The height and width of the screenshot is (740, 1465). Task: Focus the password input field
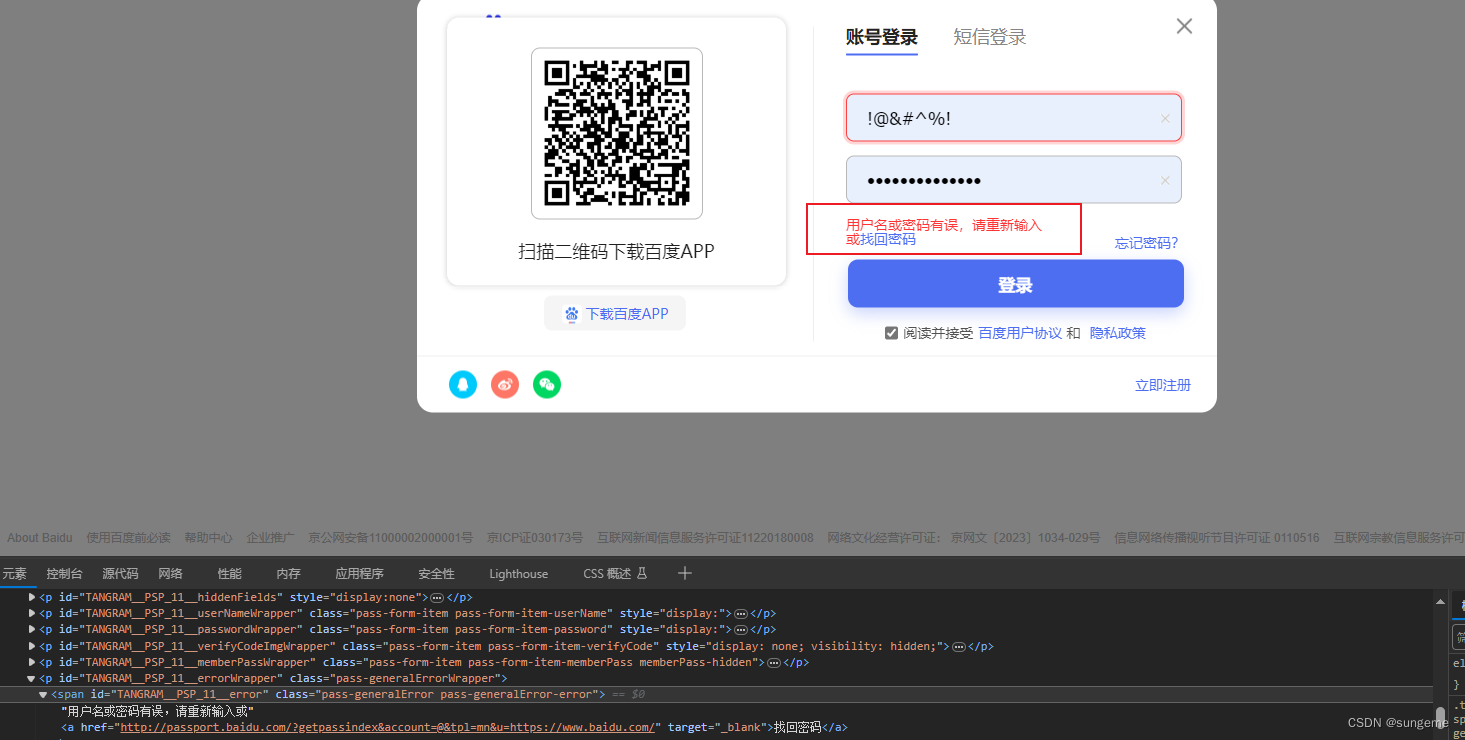coord(1014,180)
